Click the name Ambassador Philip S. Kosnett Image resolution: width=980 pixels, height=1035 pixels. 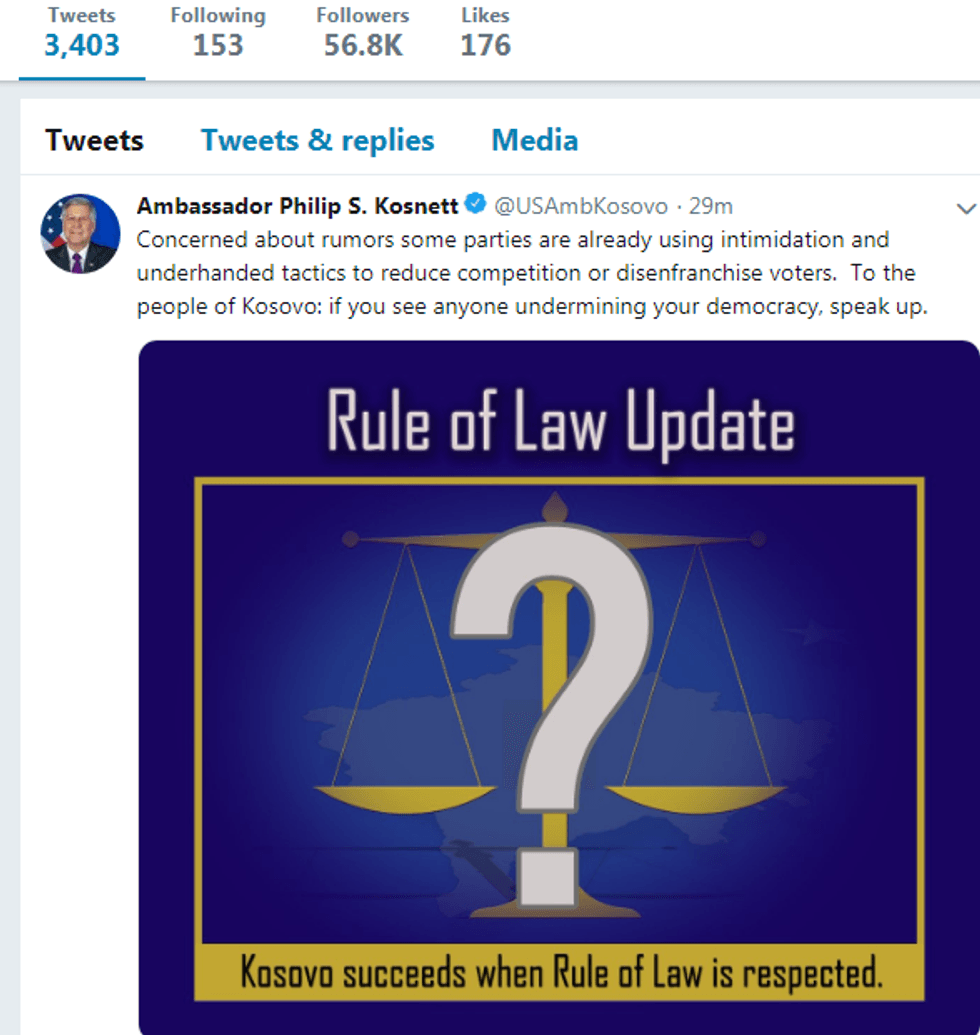tap(297, 206)
